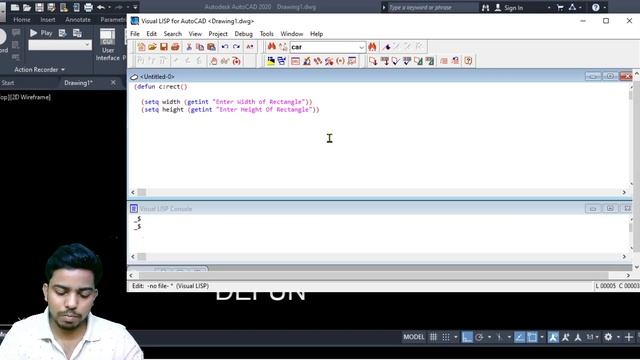The image size is (640, 360).
Task: Click Load Selection icon in Tools toolbar
Action: tap(384, 61)
